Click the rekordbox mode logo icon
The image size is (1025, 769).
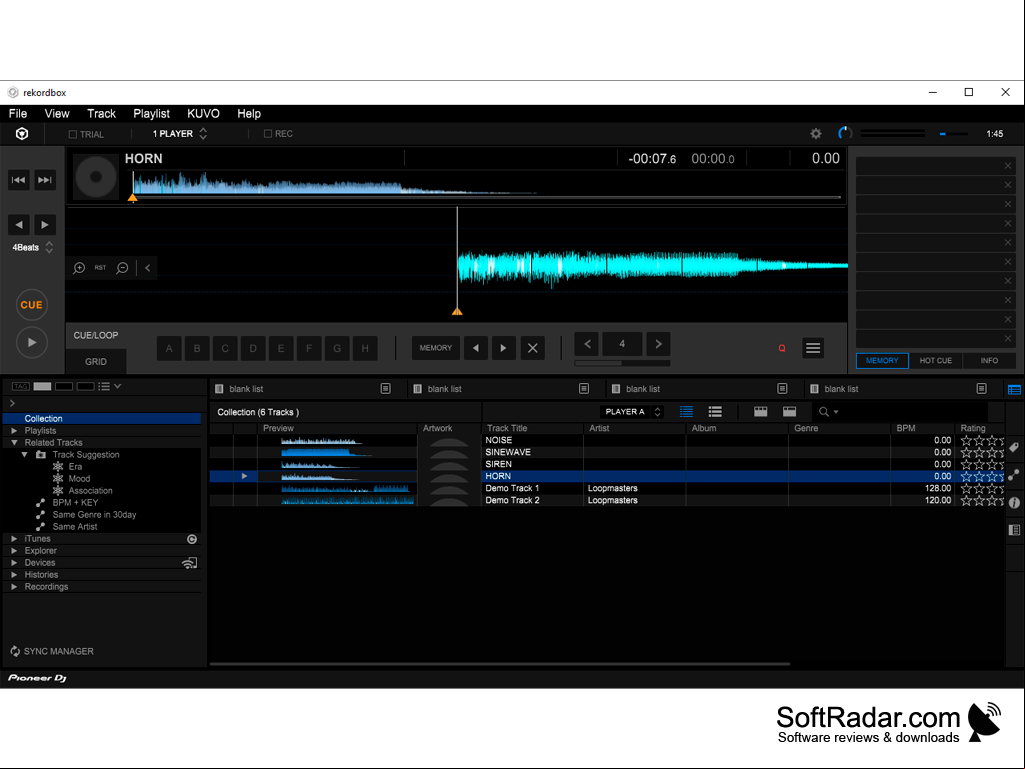click(x=22, y=134)
